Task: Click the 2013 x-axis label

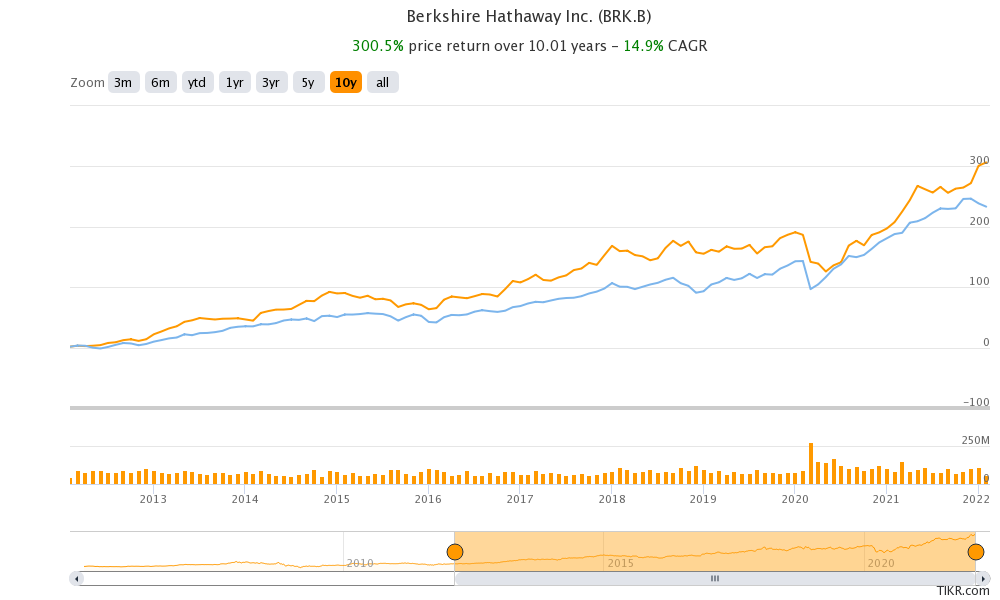Action: [153, 499]
